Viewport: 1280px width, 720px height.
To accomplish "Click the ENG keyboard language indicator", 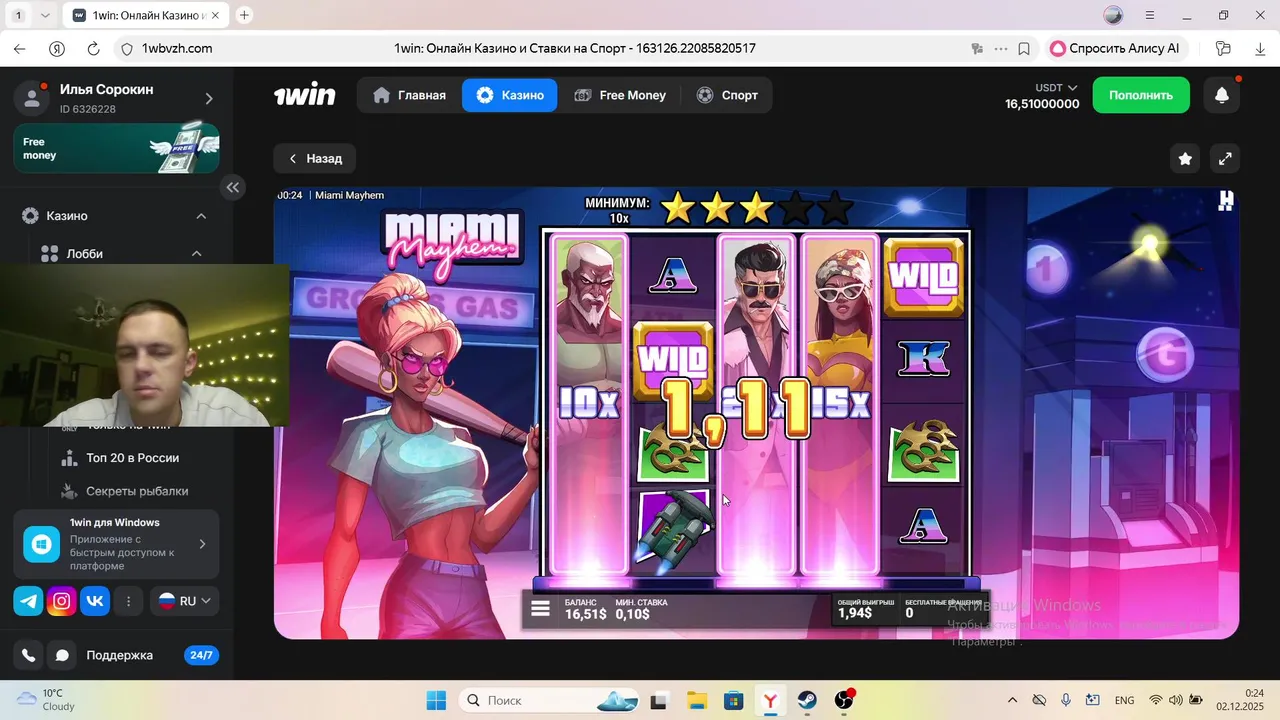I will [1124, 700].
